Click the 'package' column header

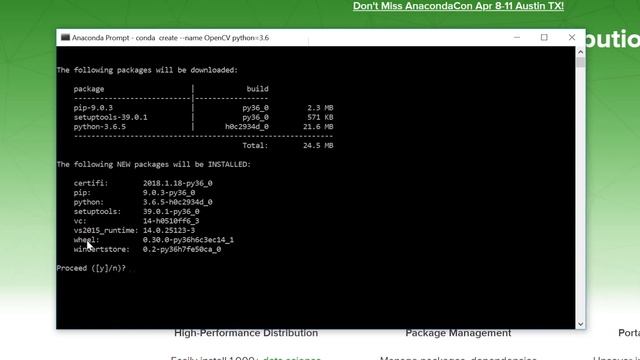(89, 89)
